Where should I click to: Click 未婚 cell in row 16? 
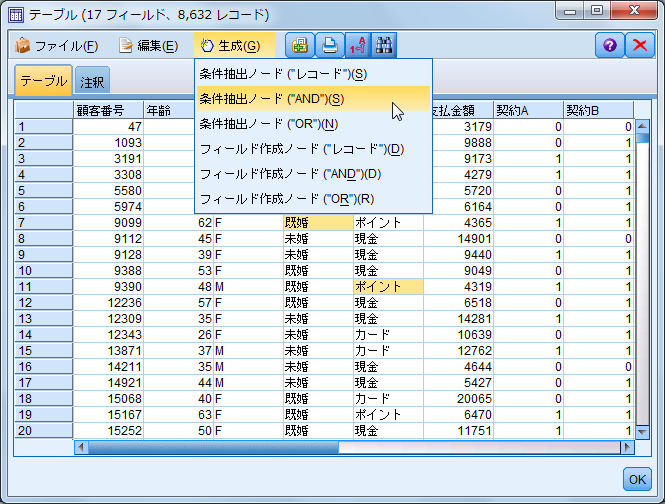[318, 367]
